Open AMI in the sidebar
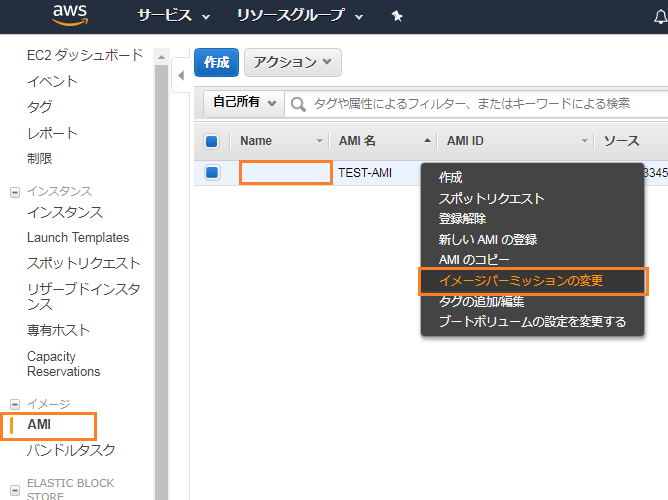Image resolution: width=668 pixels, height=500 pixels. tap(39, 425)
